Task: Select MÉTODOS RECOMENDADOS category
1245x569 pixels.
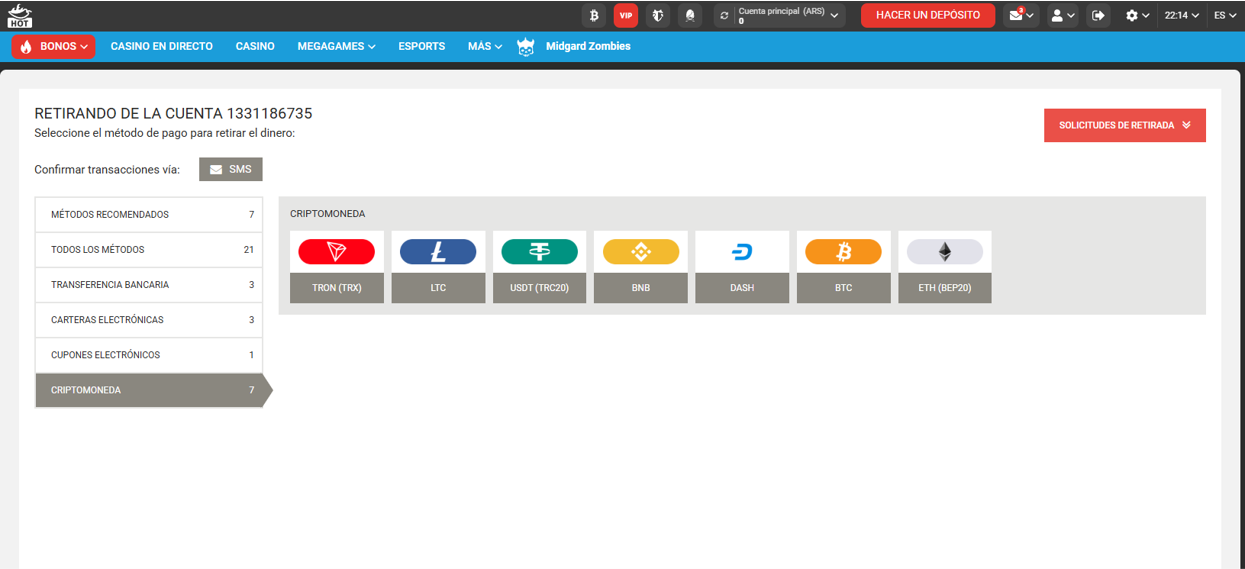Action: (x=149, y=215)
